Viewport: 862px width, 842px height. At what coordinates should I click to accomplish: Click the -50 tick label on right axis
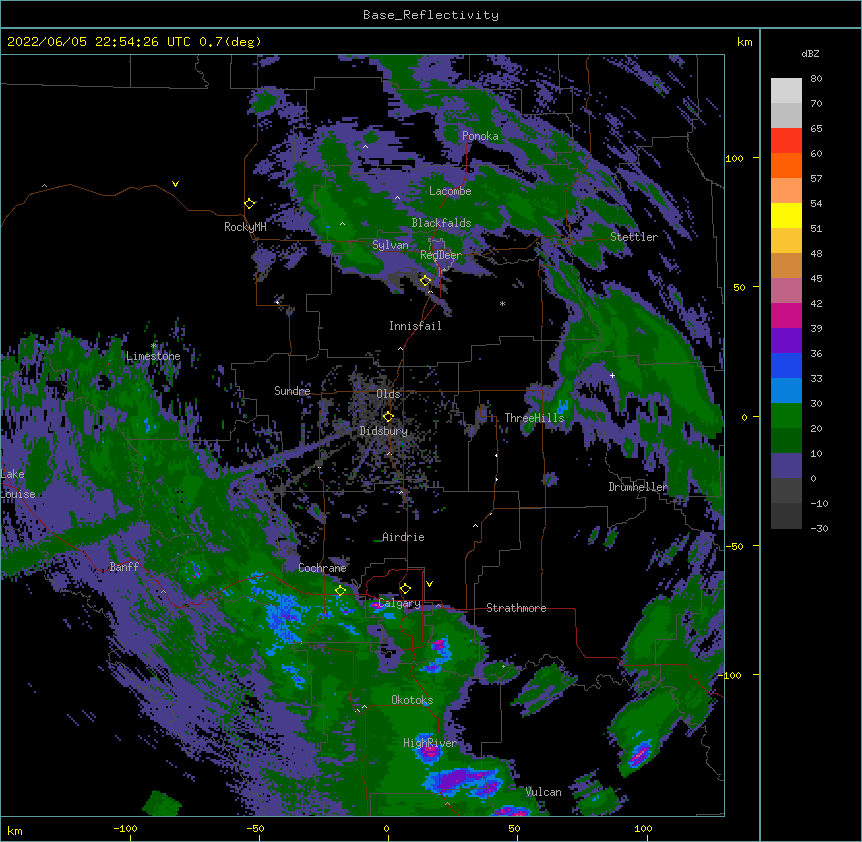point(734,546)
